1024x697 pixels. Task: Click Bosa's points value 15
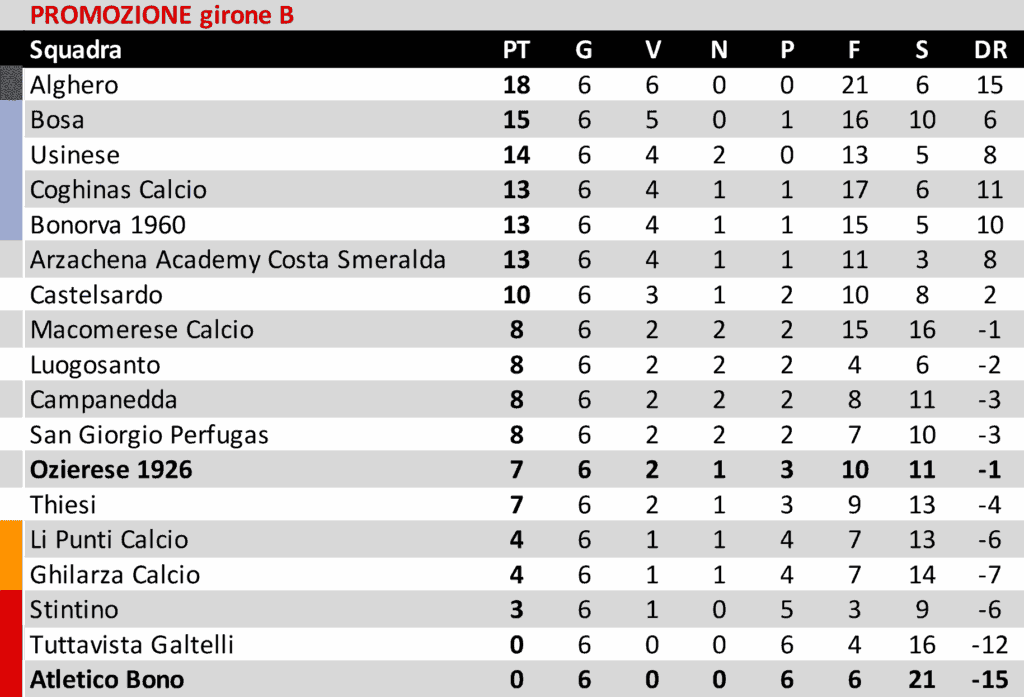coord(516,120)
